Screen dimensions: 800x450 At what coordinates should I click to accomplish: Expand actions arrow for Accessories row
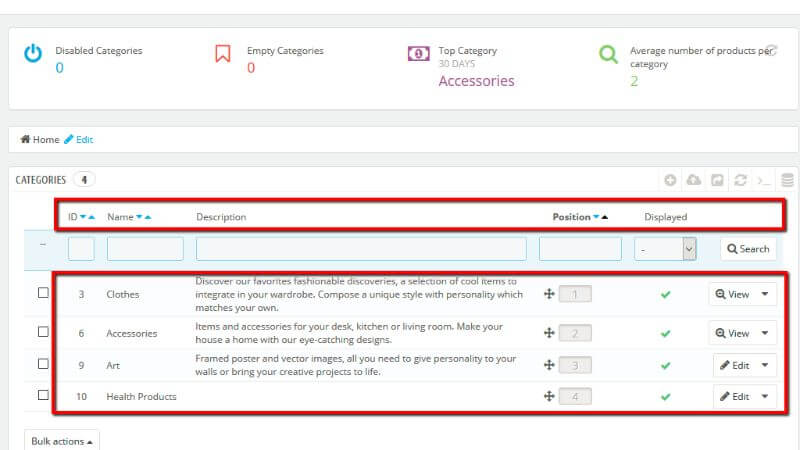pyautogui.click(x=765, y=333)
